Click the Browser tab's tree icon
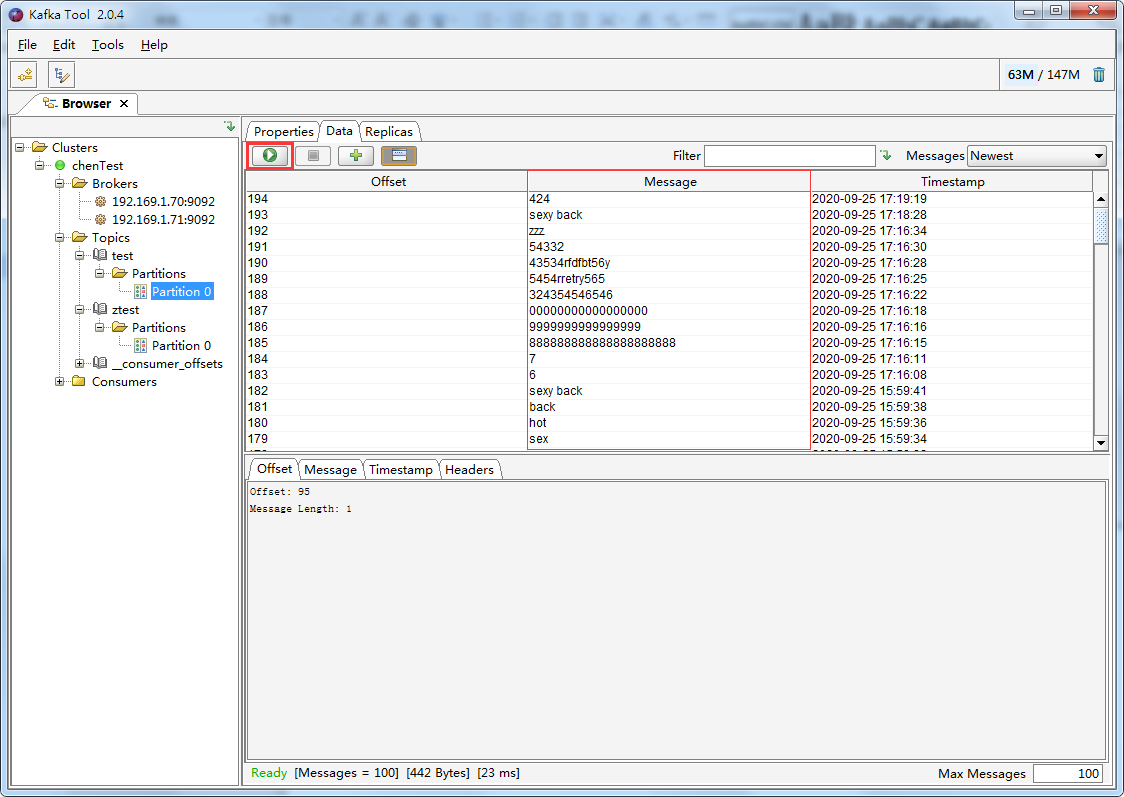Image resolution: width=1124 pixels, height=797 pixels. [49, 103]
